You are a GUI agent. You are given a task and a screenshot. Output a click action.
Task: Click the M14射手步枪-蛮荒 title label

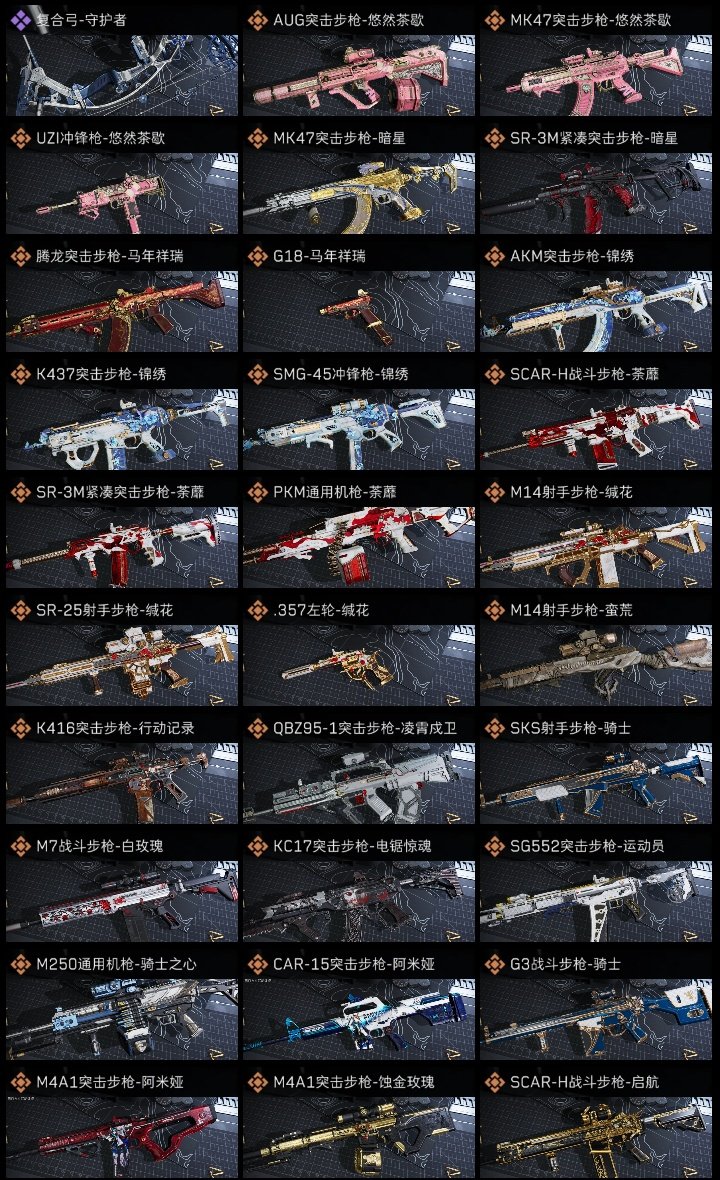pos(571,610)
